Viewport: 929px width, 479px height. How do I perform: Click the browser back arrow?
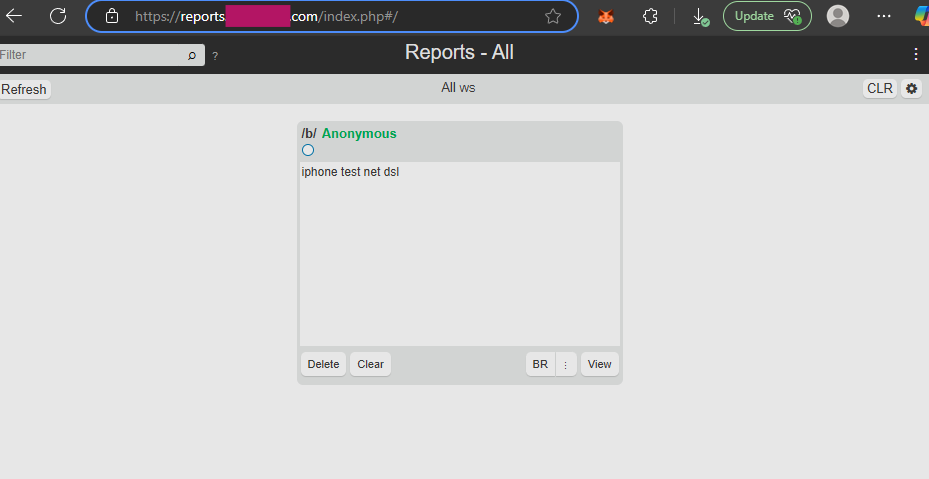pos(15,16)
